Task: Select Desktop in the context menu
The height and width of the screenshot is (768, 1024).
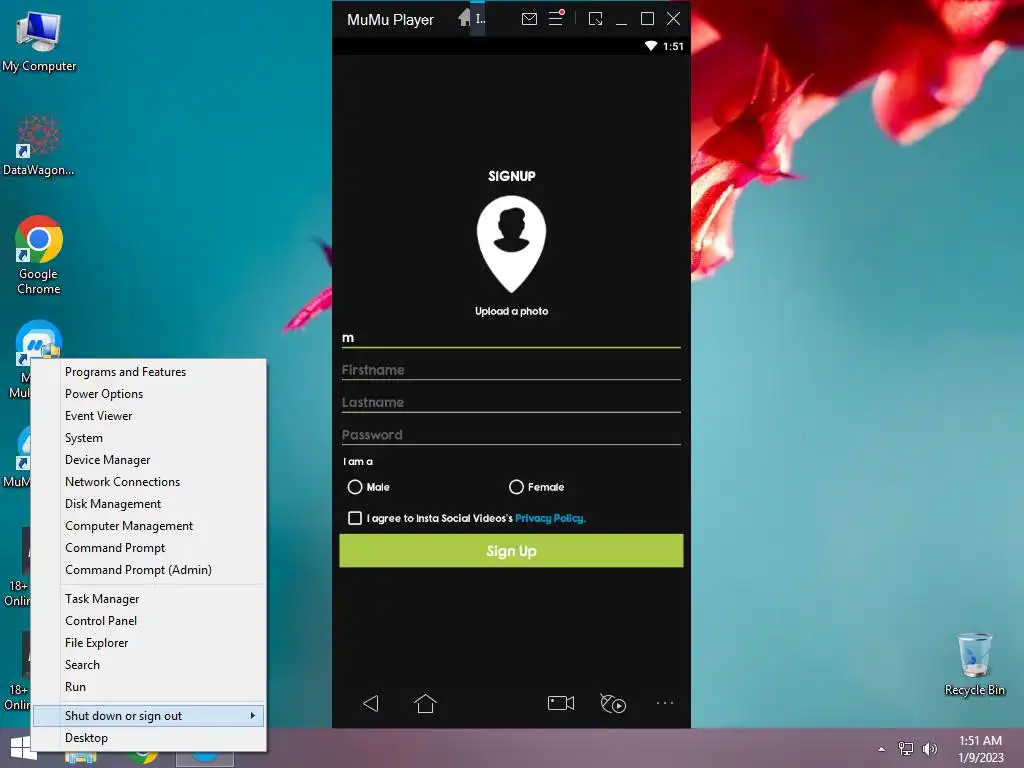Action: coord(149,738)
